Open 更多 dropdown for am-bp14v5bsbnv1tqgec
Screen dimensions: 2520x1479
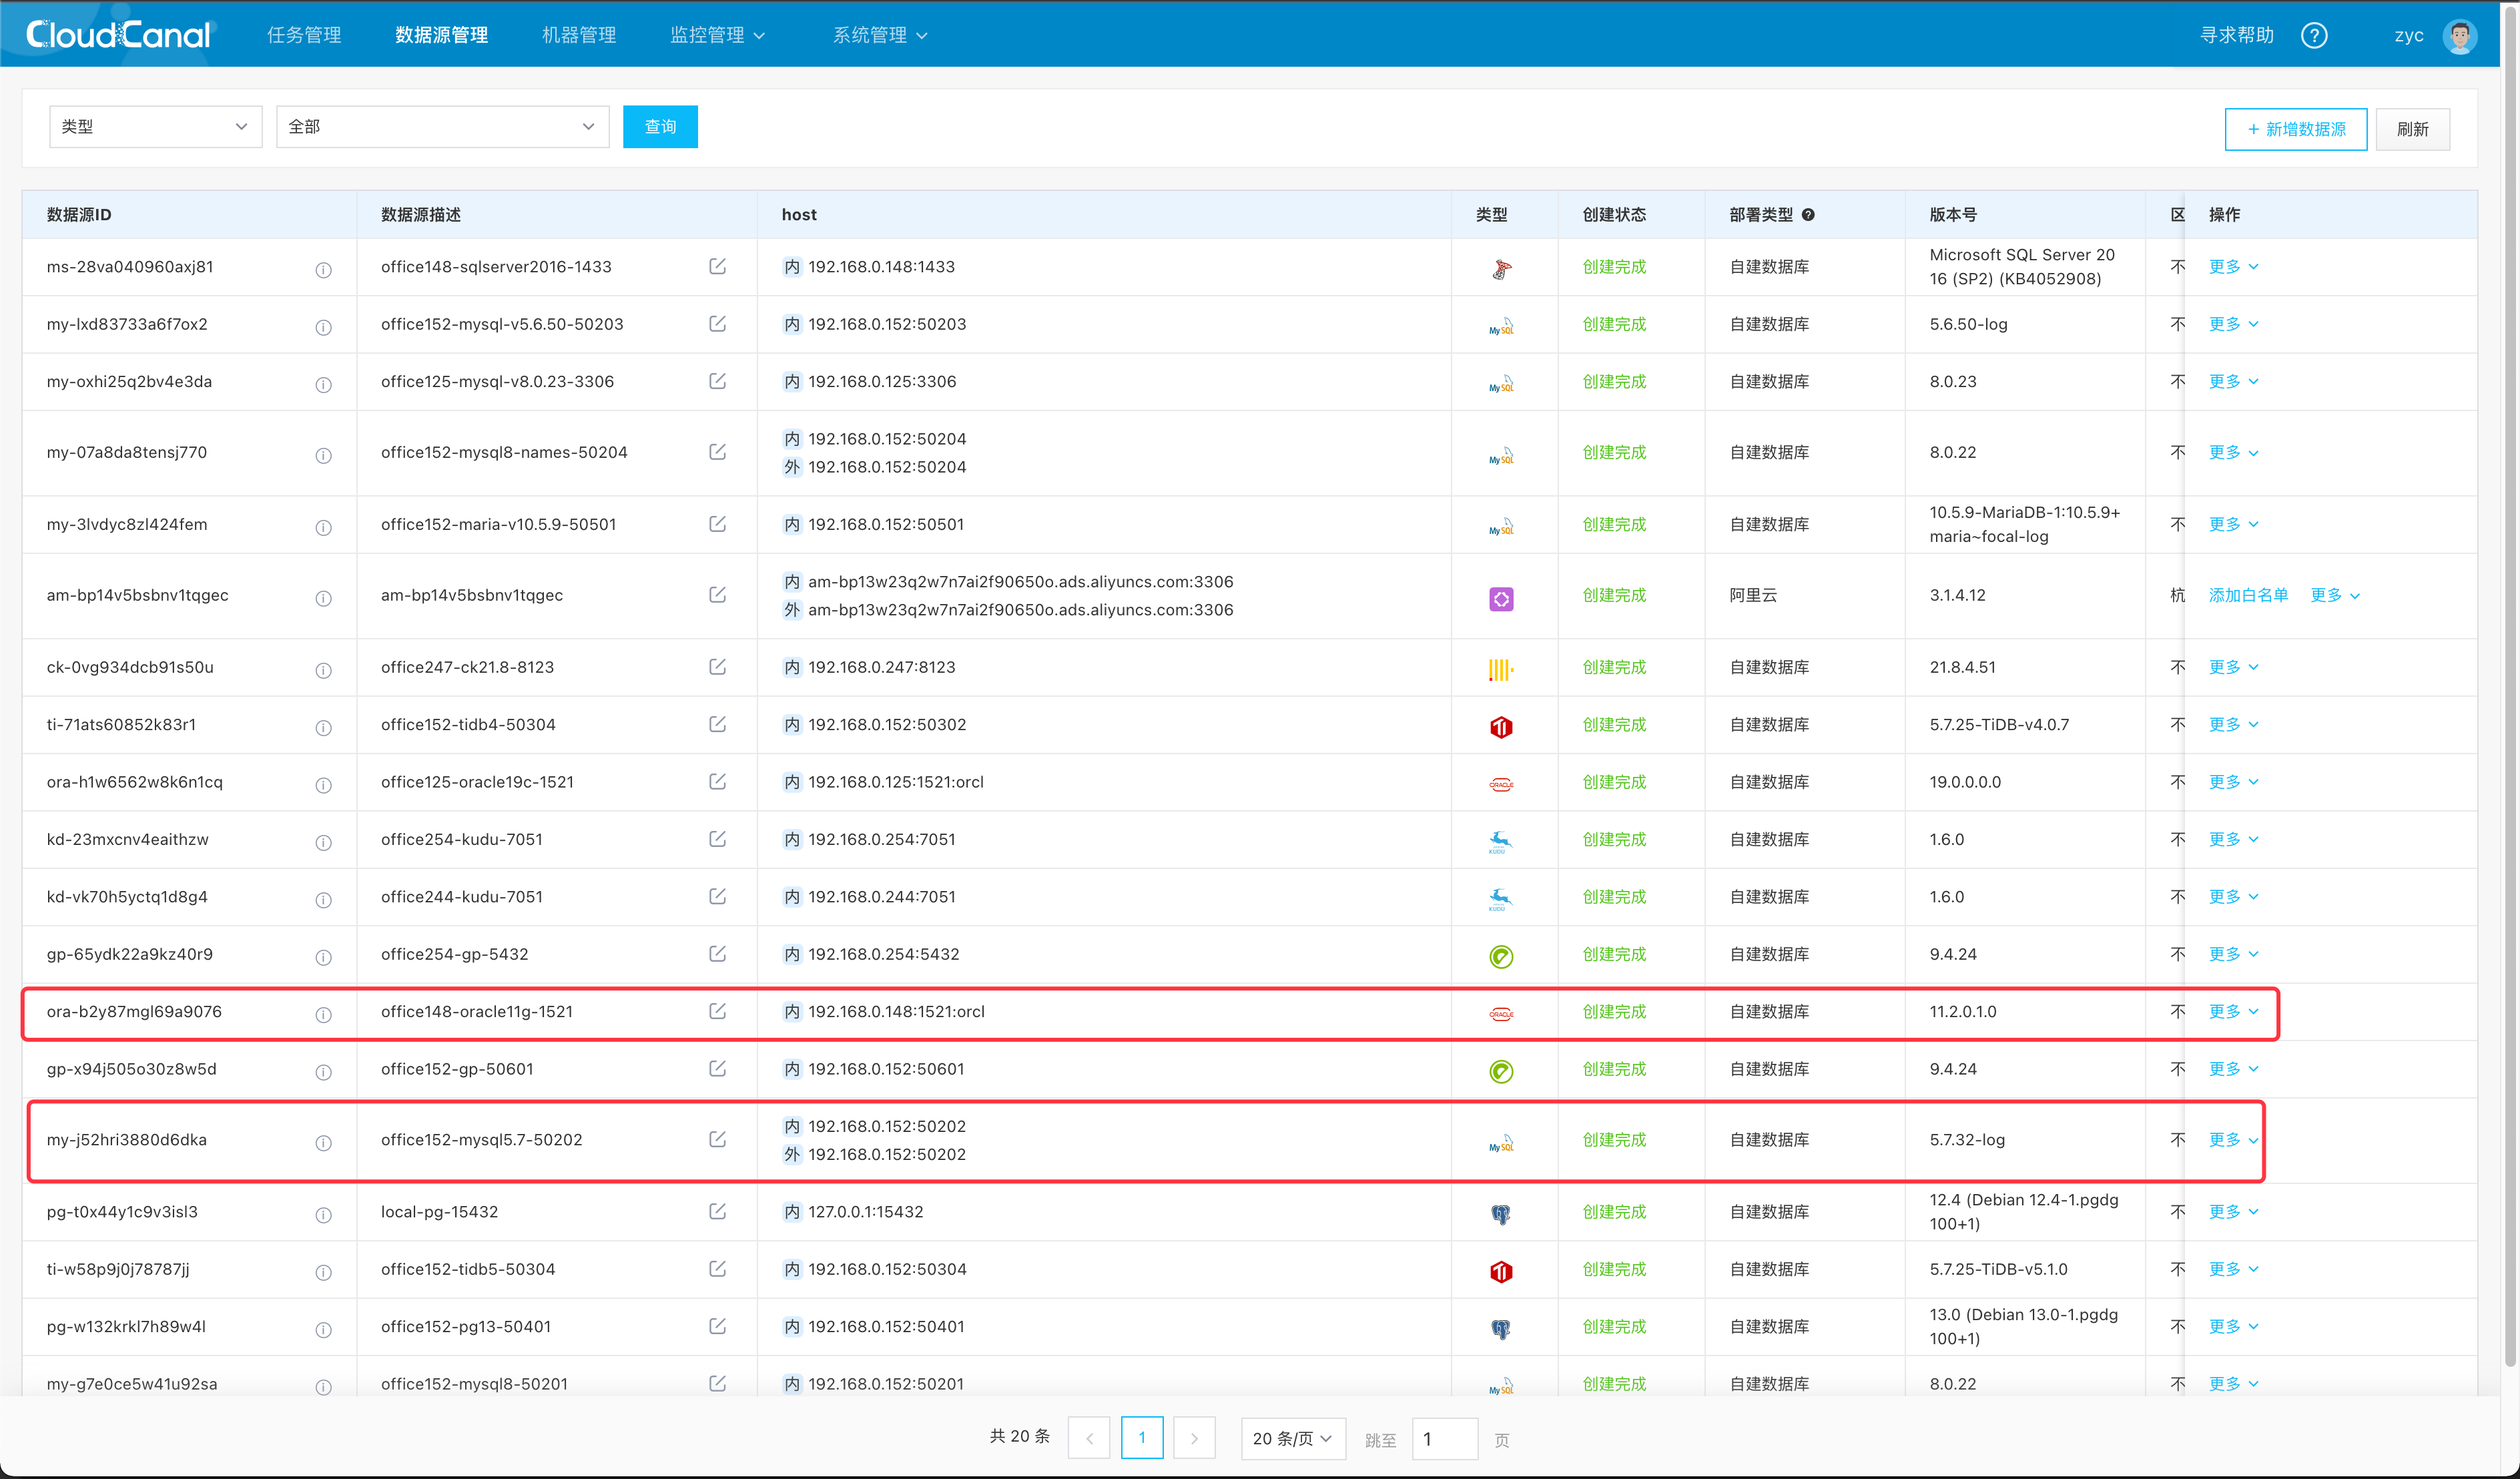click(x=2335, y=595)
